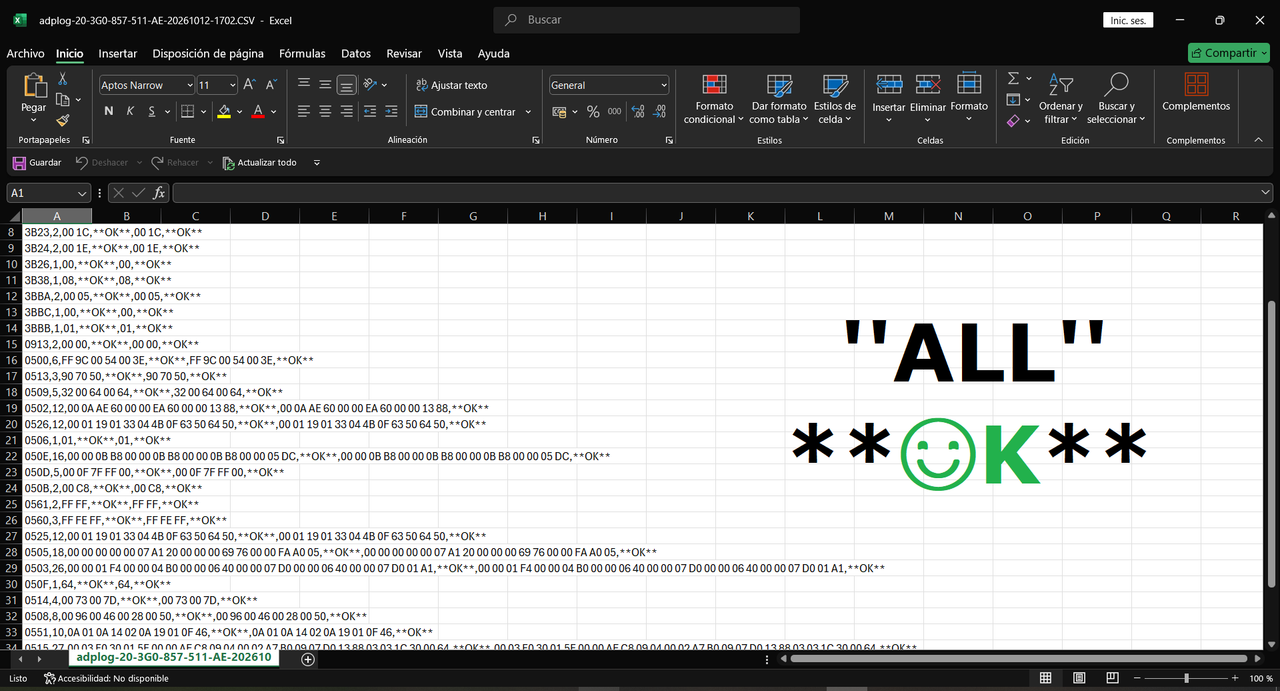Click the Inic. ses. sign-in button
Viewport: 1280px width, 691px height.
(x=1129, y=20)
